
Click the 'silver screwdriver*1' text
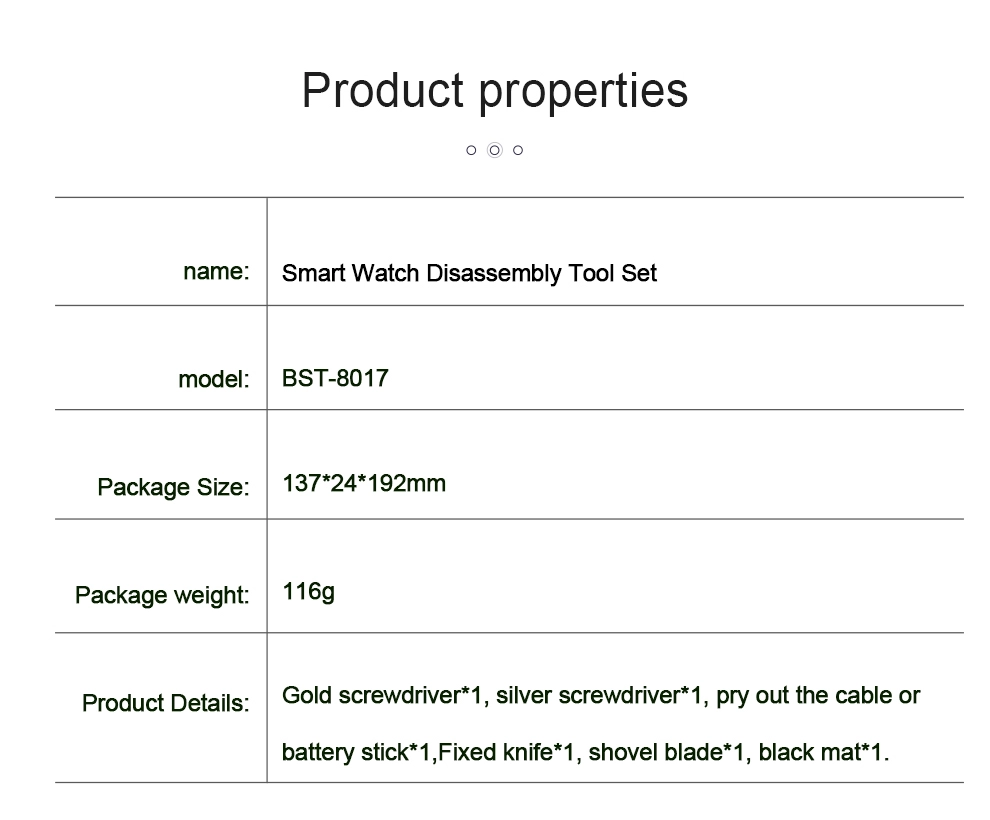pyautogui.click(x=599, y=695)
